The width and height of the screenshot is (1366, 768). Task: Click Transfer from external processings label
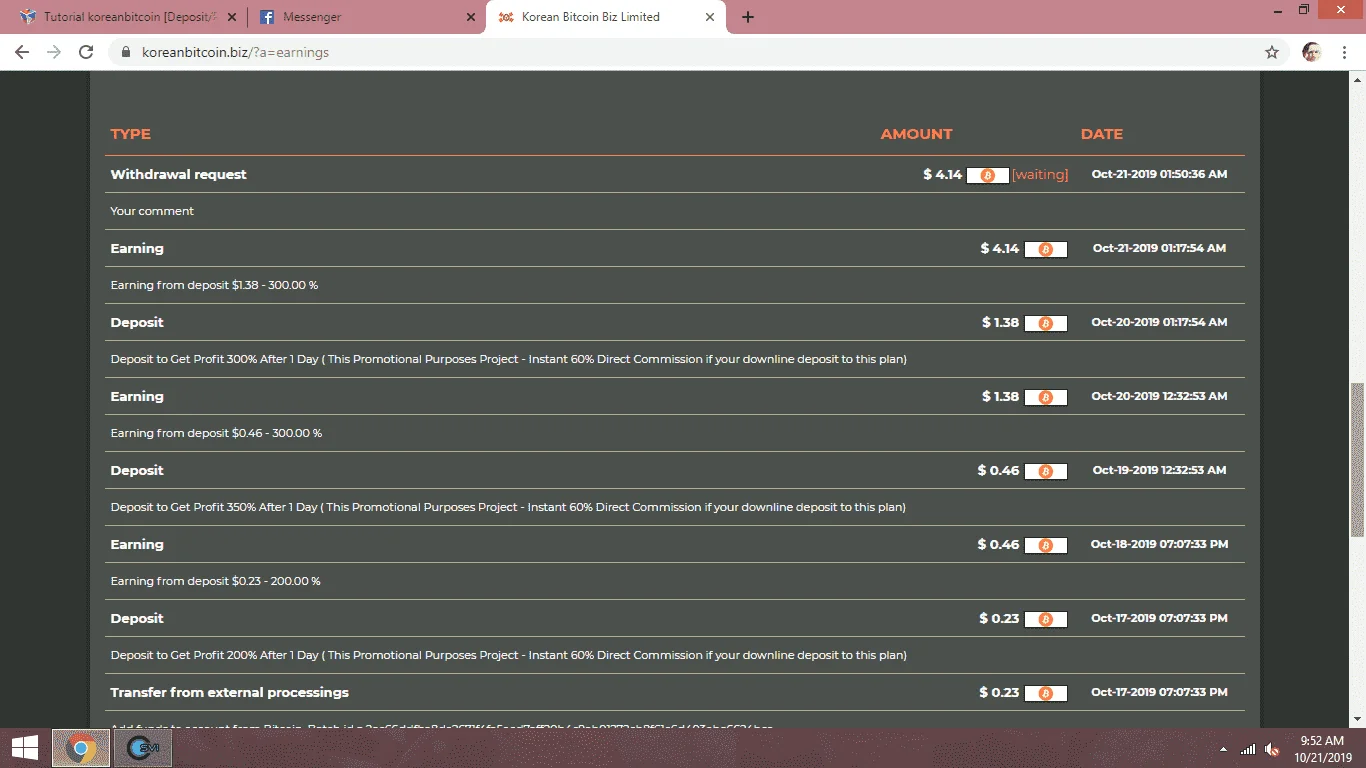click(229, 692)
